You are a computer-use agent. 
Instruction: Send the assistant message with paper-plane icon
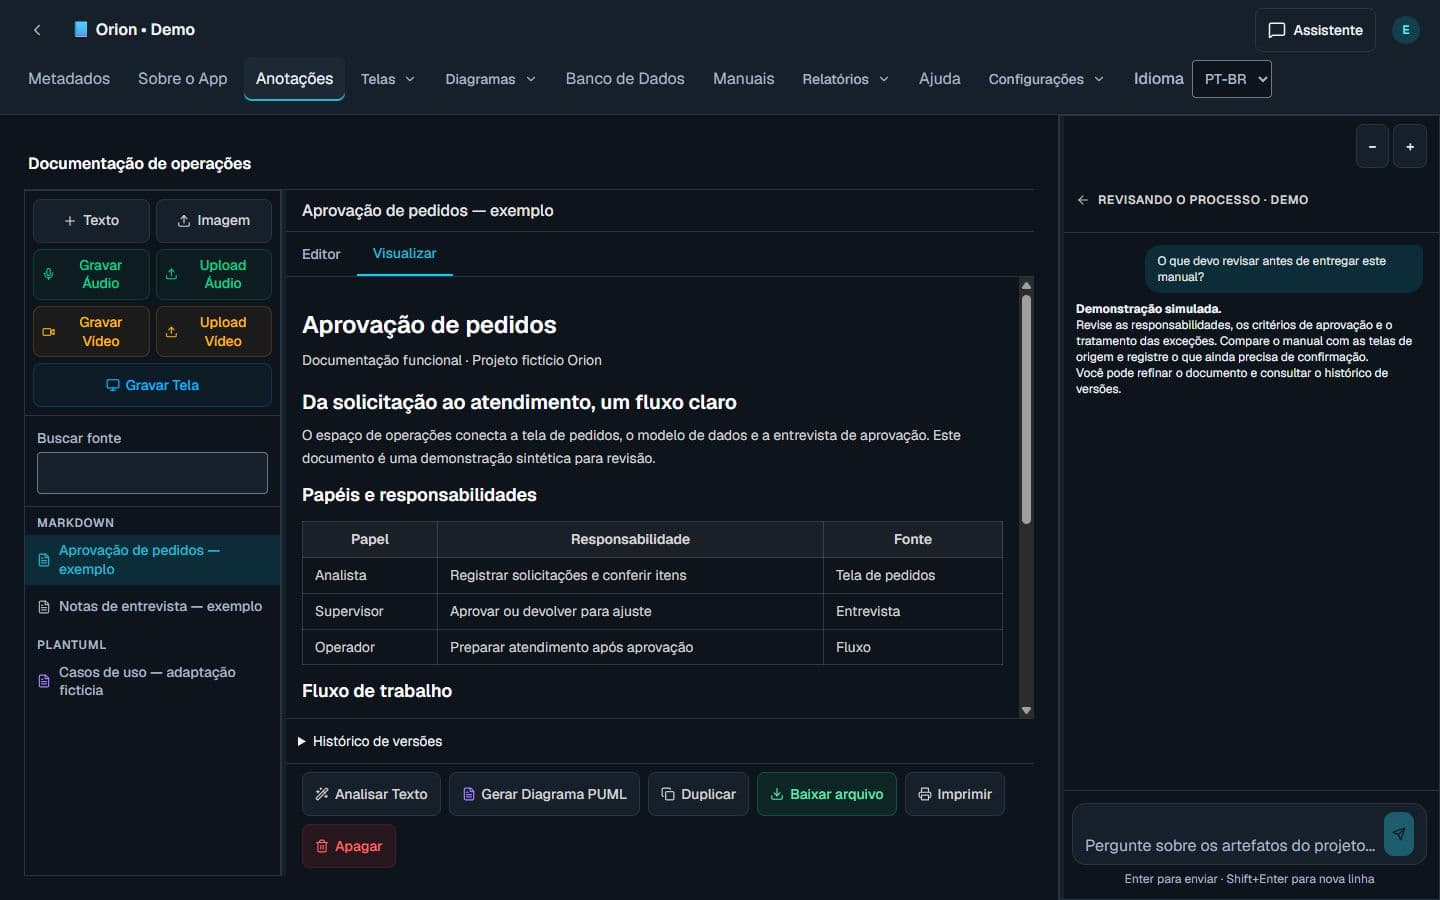[1398, 833]
